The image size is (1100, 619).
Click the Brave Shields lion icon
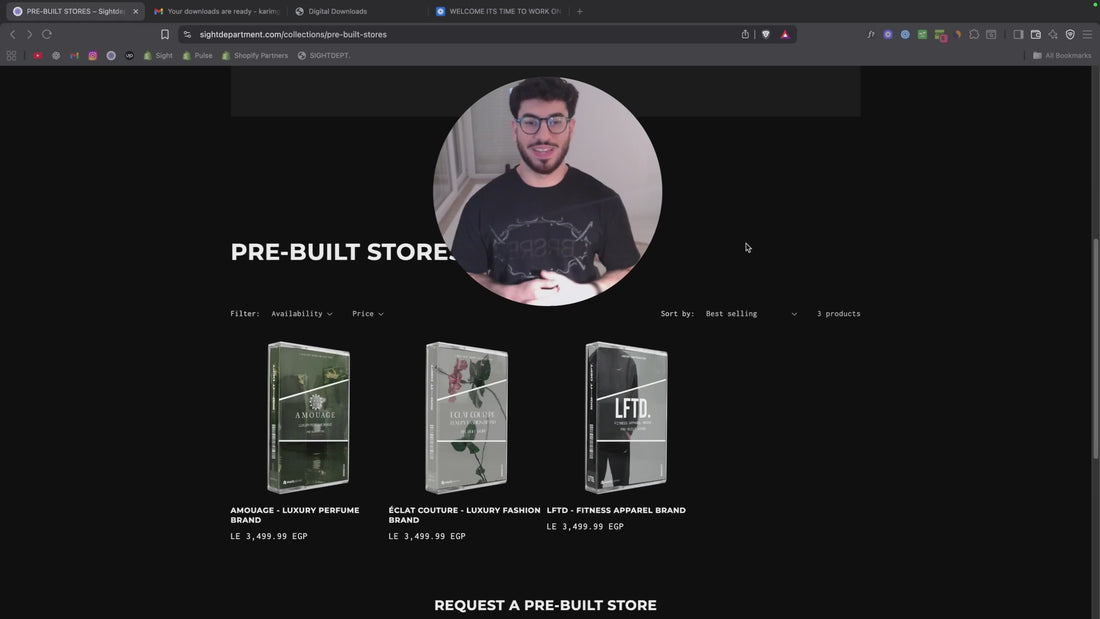click(x=766, y=34)
